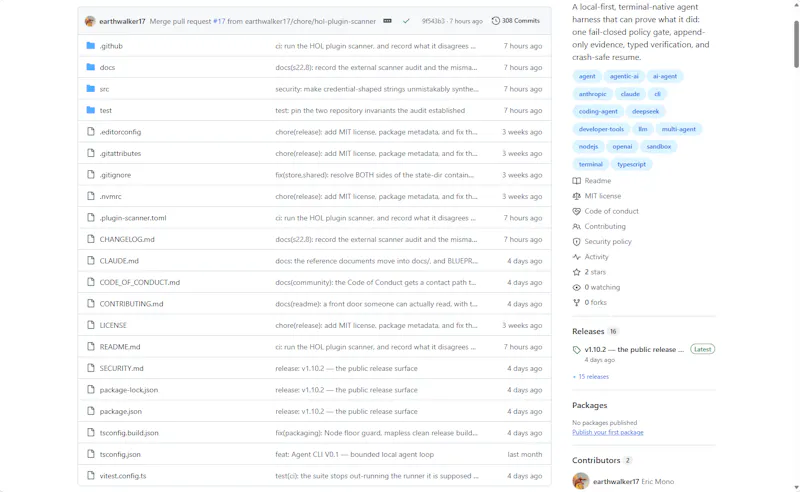
Task: Click the stars star icon
Action: 577,272
